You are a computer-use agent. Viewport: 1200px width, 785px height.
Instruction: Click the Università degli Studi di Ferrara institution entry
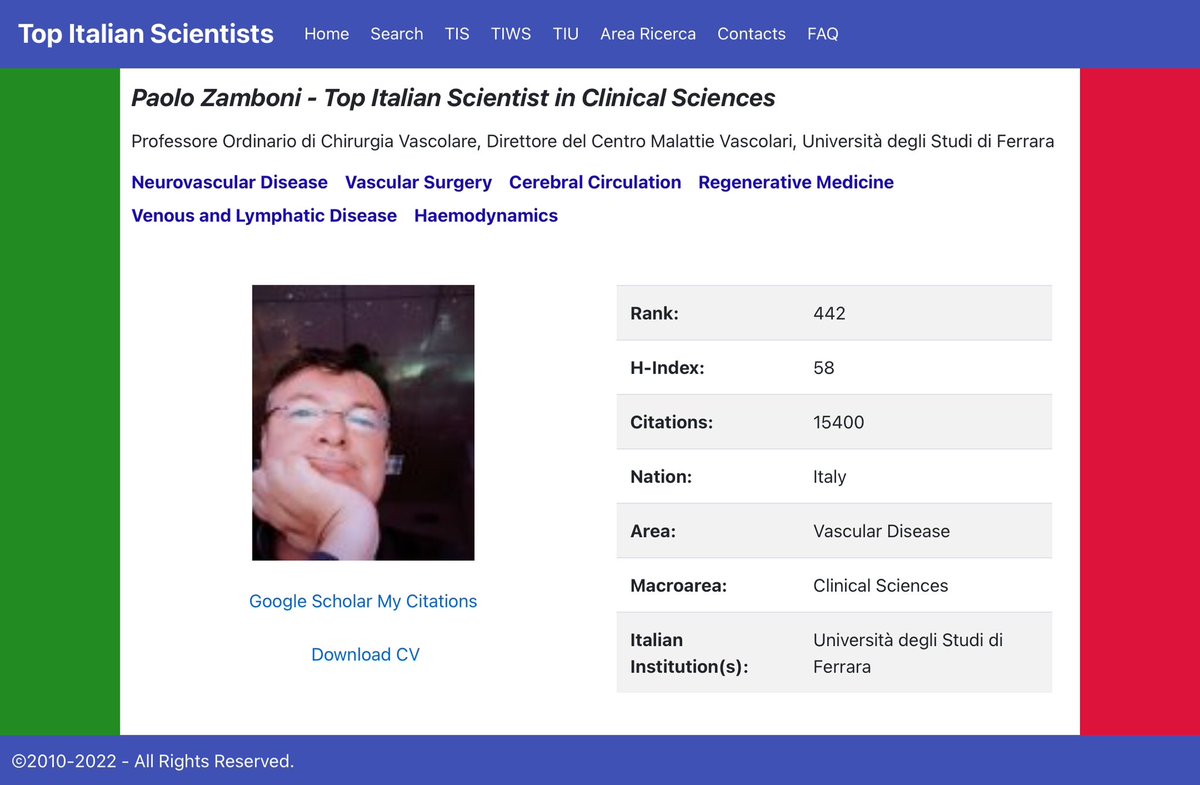[907, 653]
